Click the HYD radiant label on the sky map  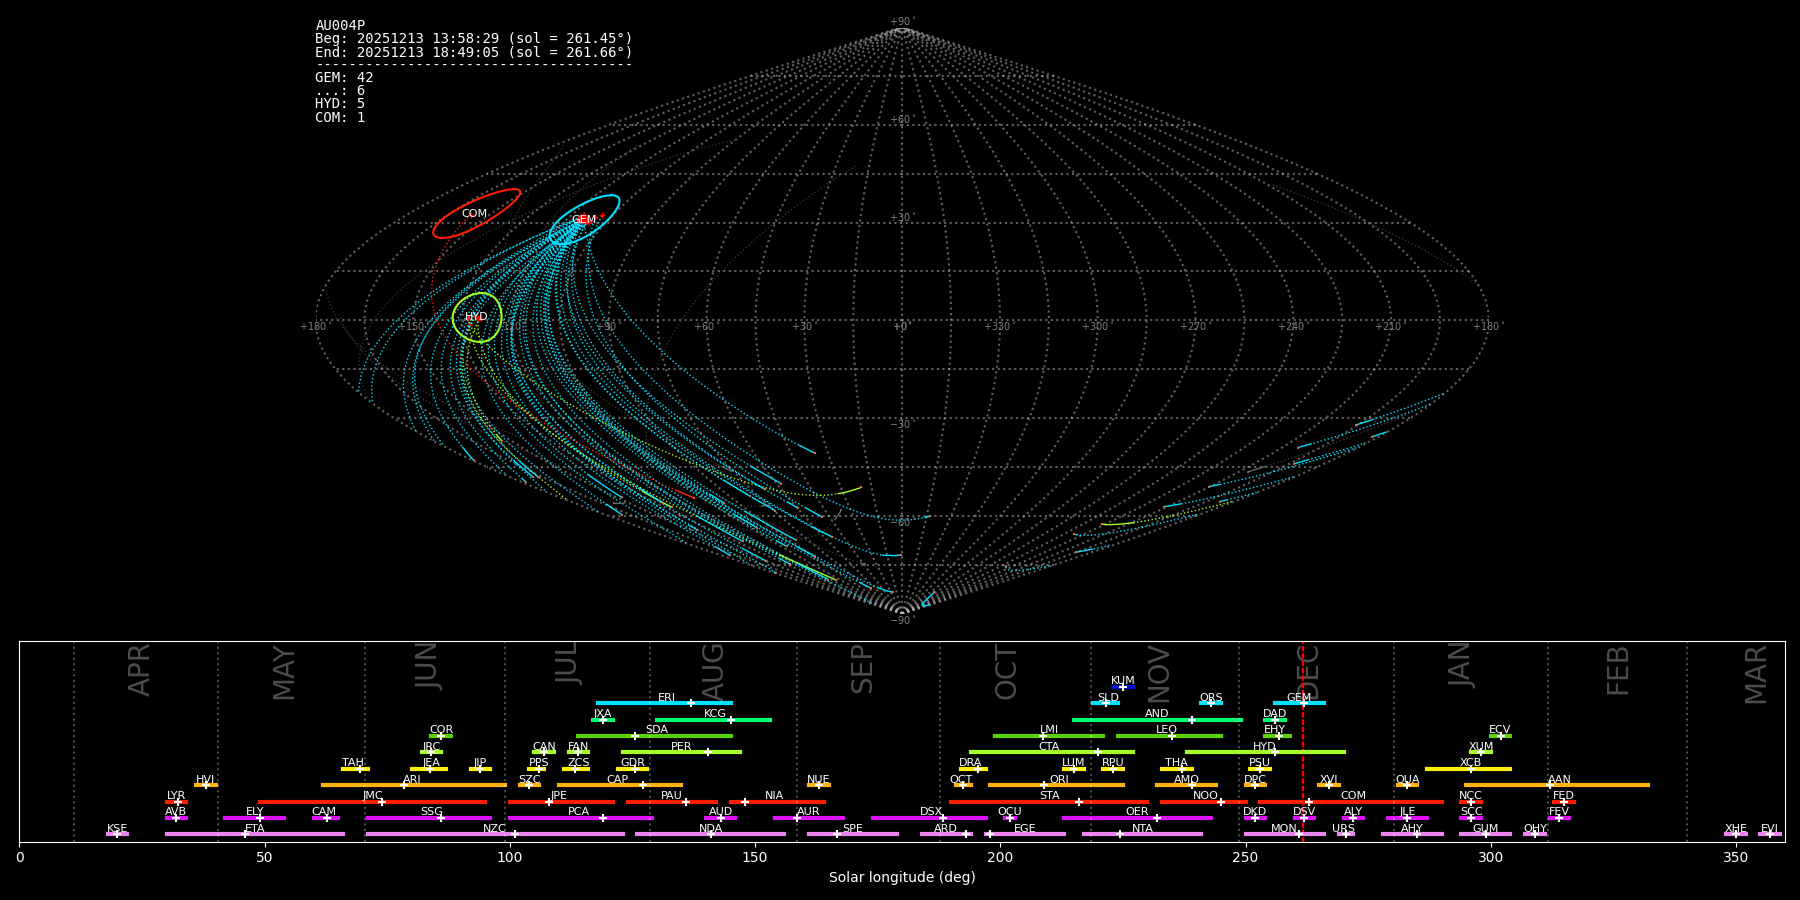click(x=476, y=317)
